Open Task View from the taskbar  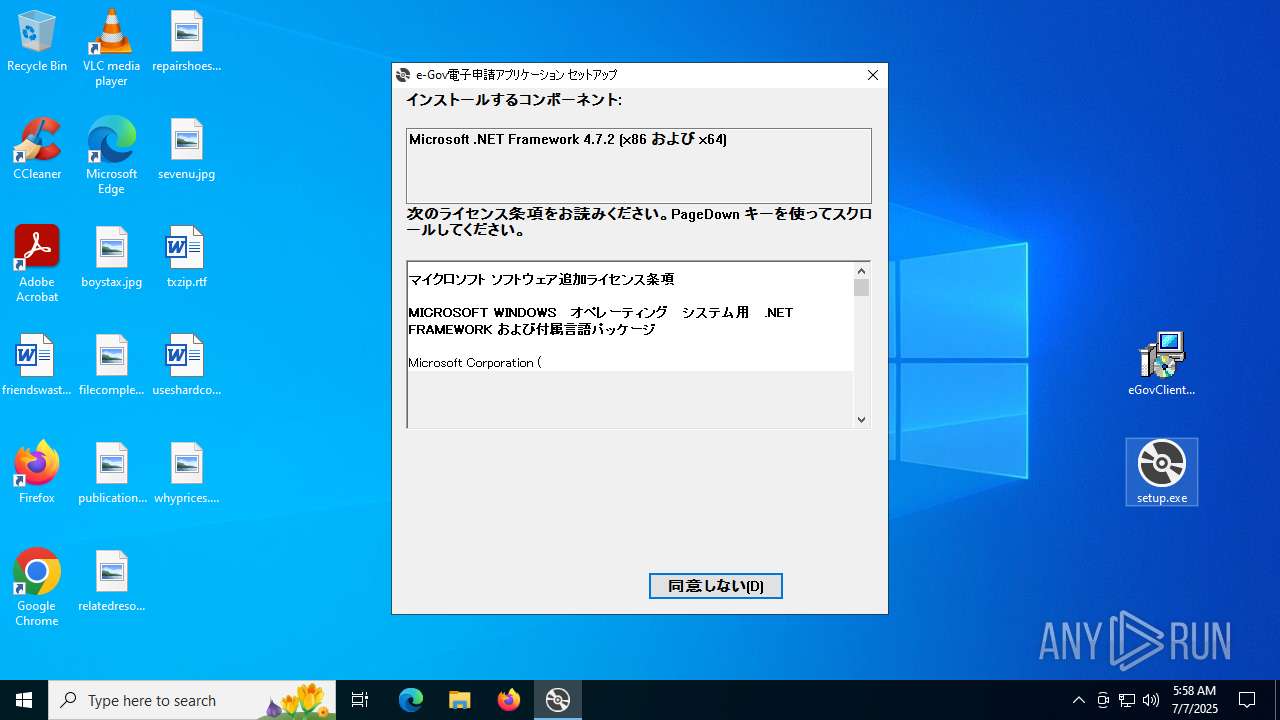click(x=360, y=700)
